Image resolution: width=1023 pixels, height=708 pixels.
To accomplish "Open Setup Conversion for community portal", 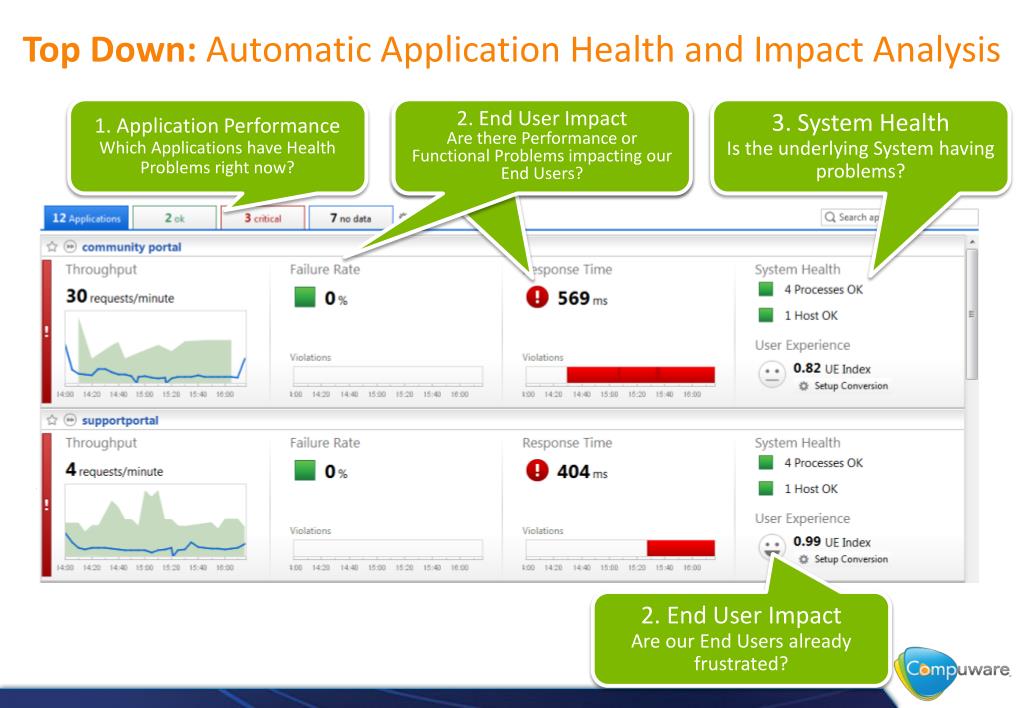I will pos(851,386).
